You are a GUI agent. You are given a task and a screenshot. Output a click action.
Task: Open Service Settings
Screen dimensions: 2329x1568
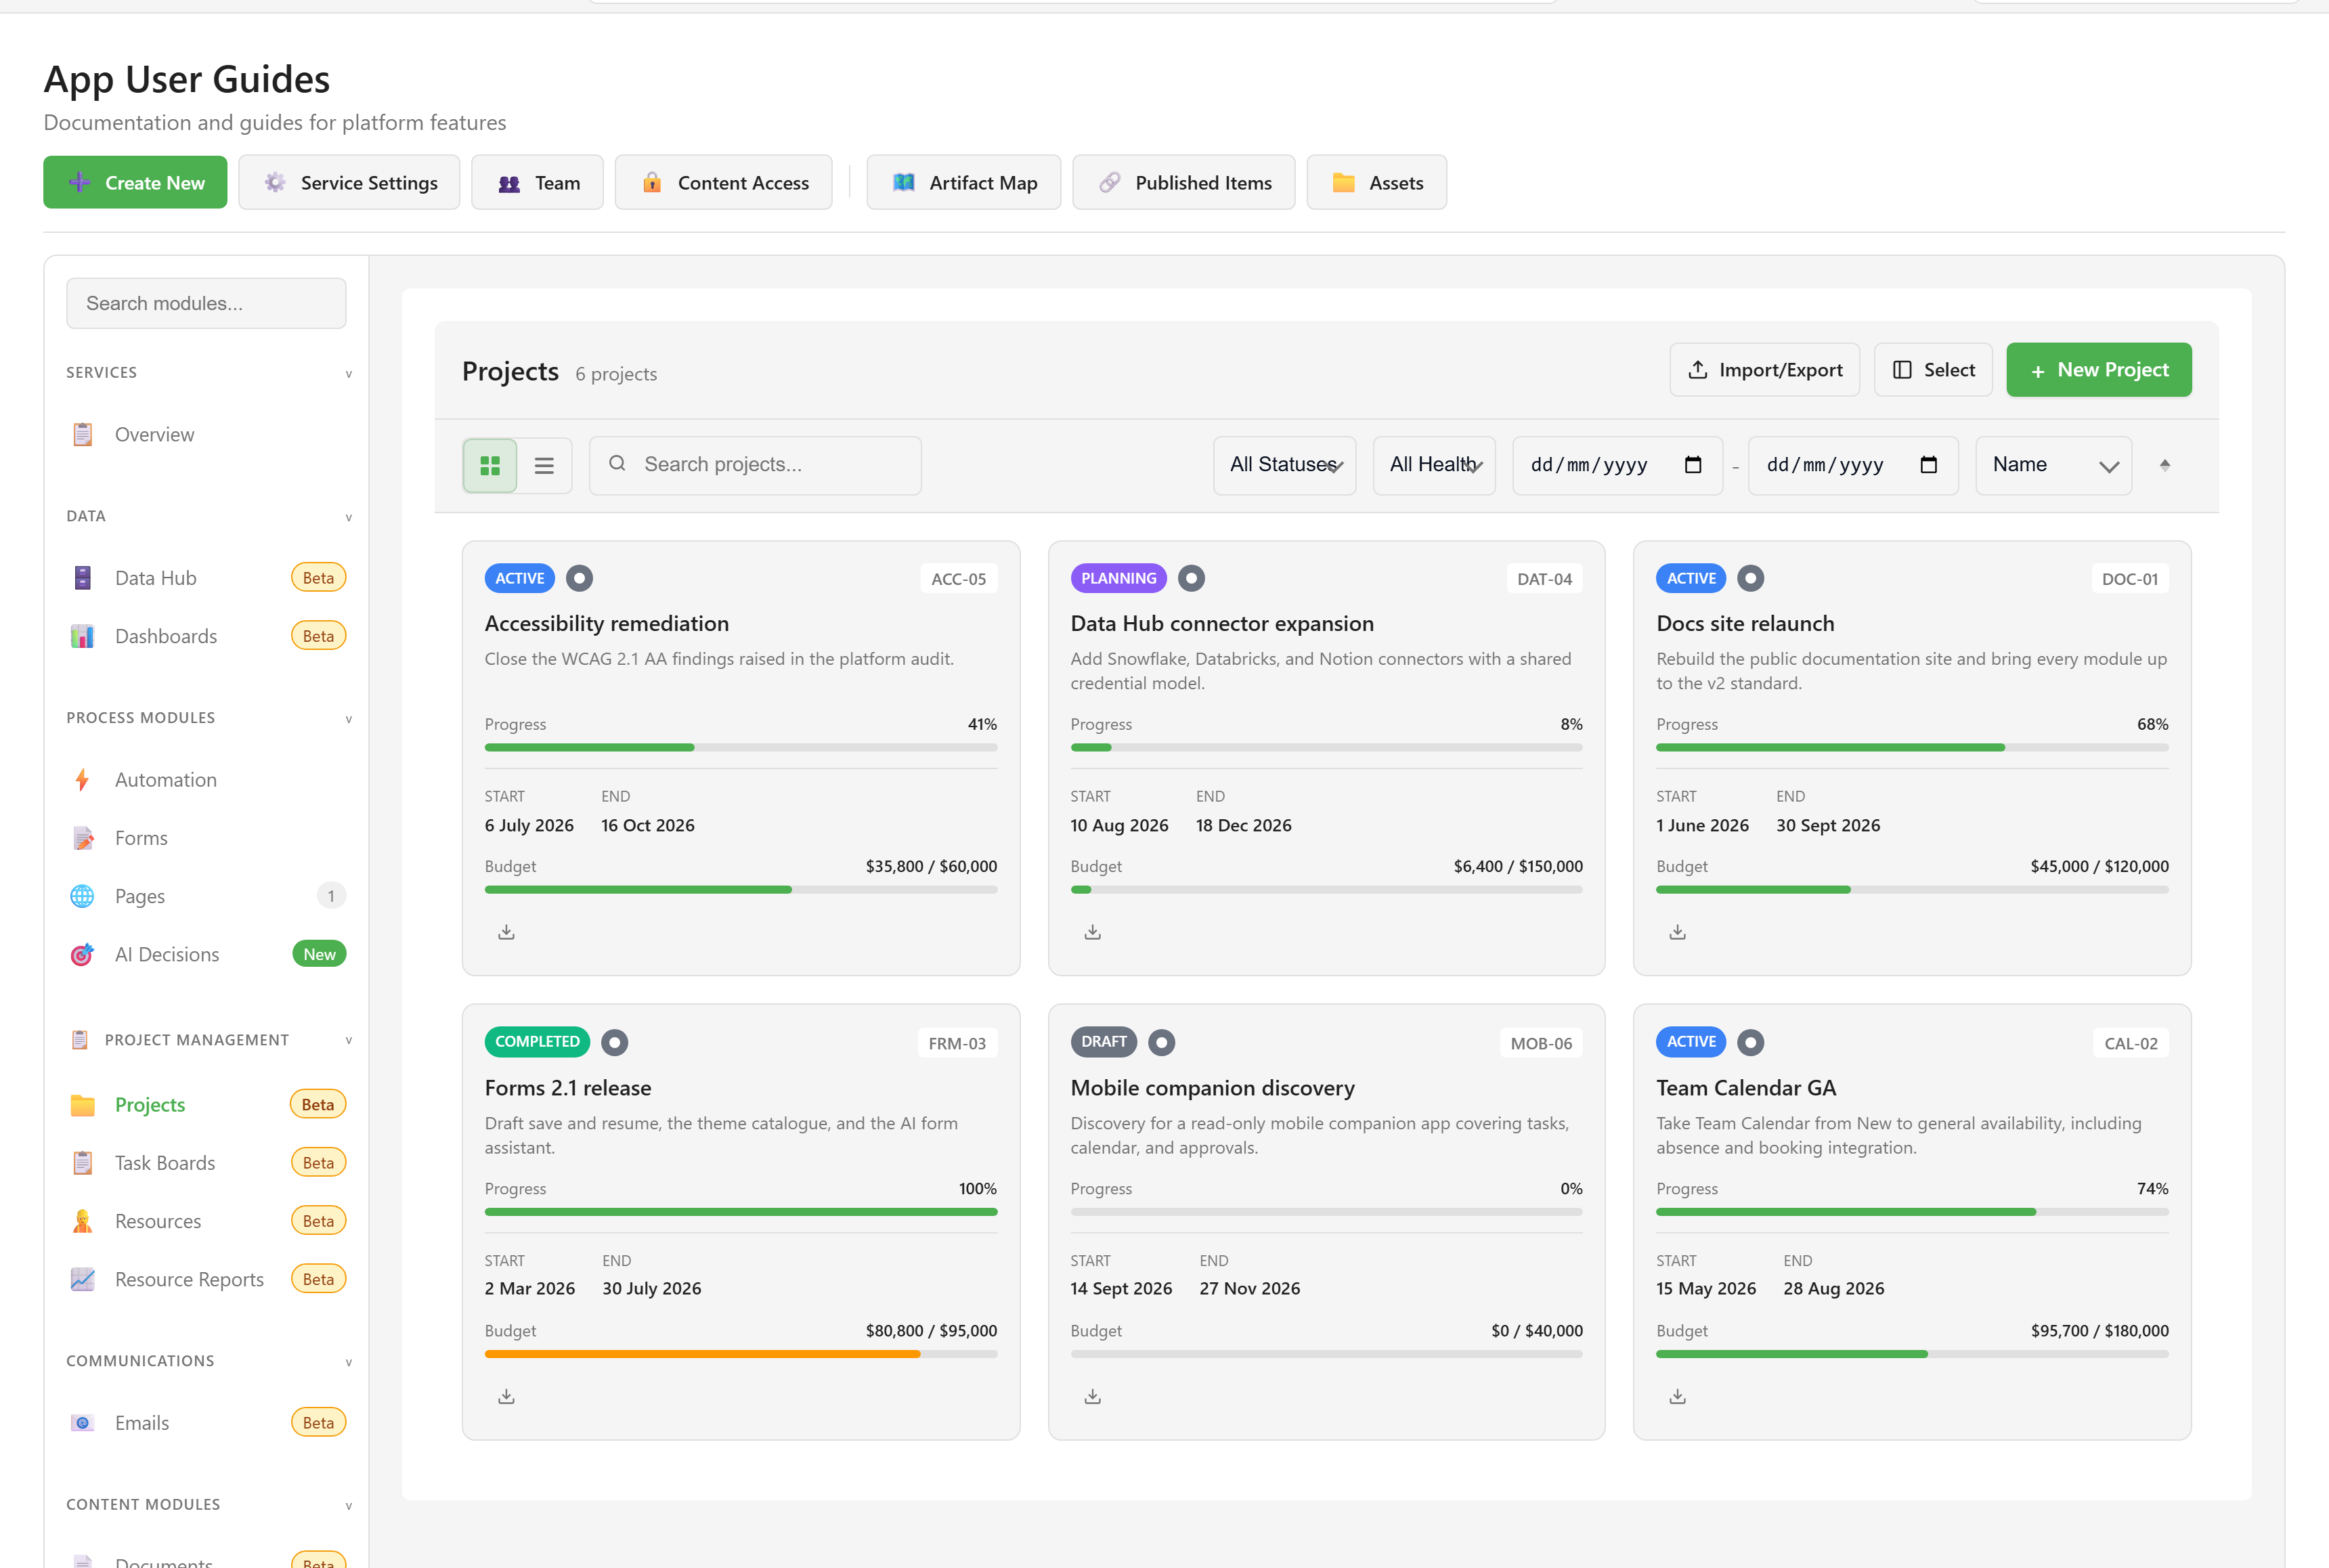pyautogui.click(x=349, y=182)
